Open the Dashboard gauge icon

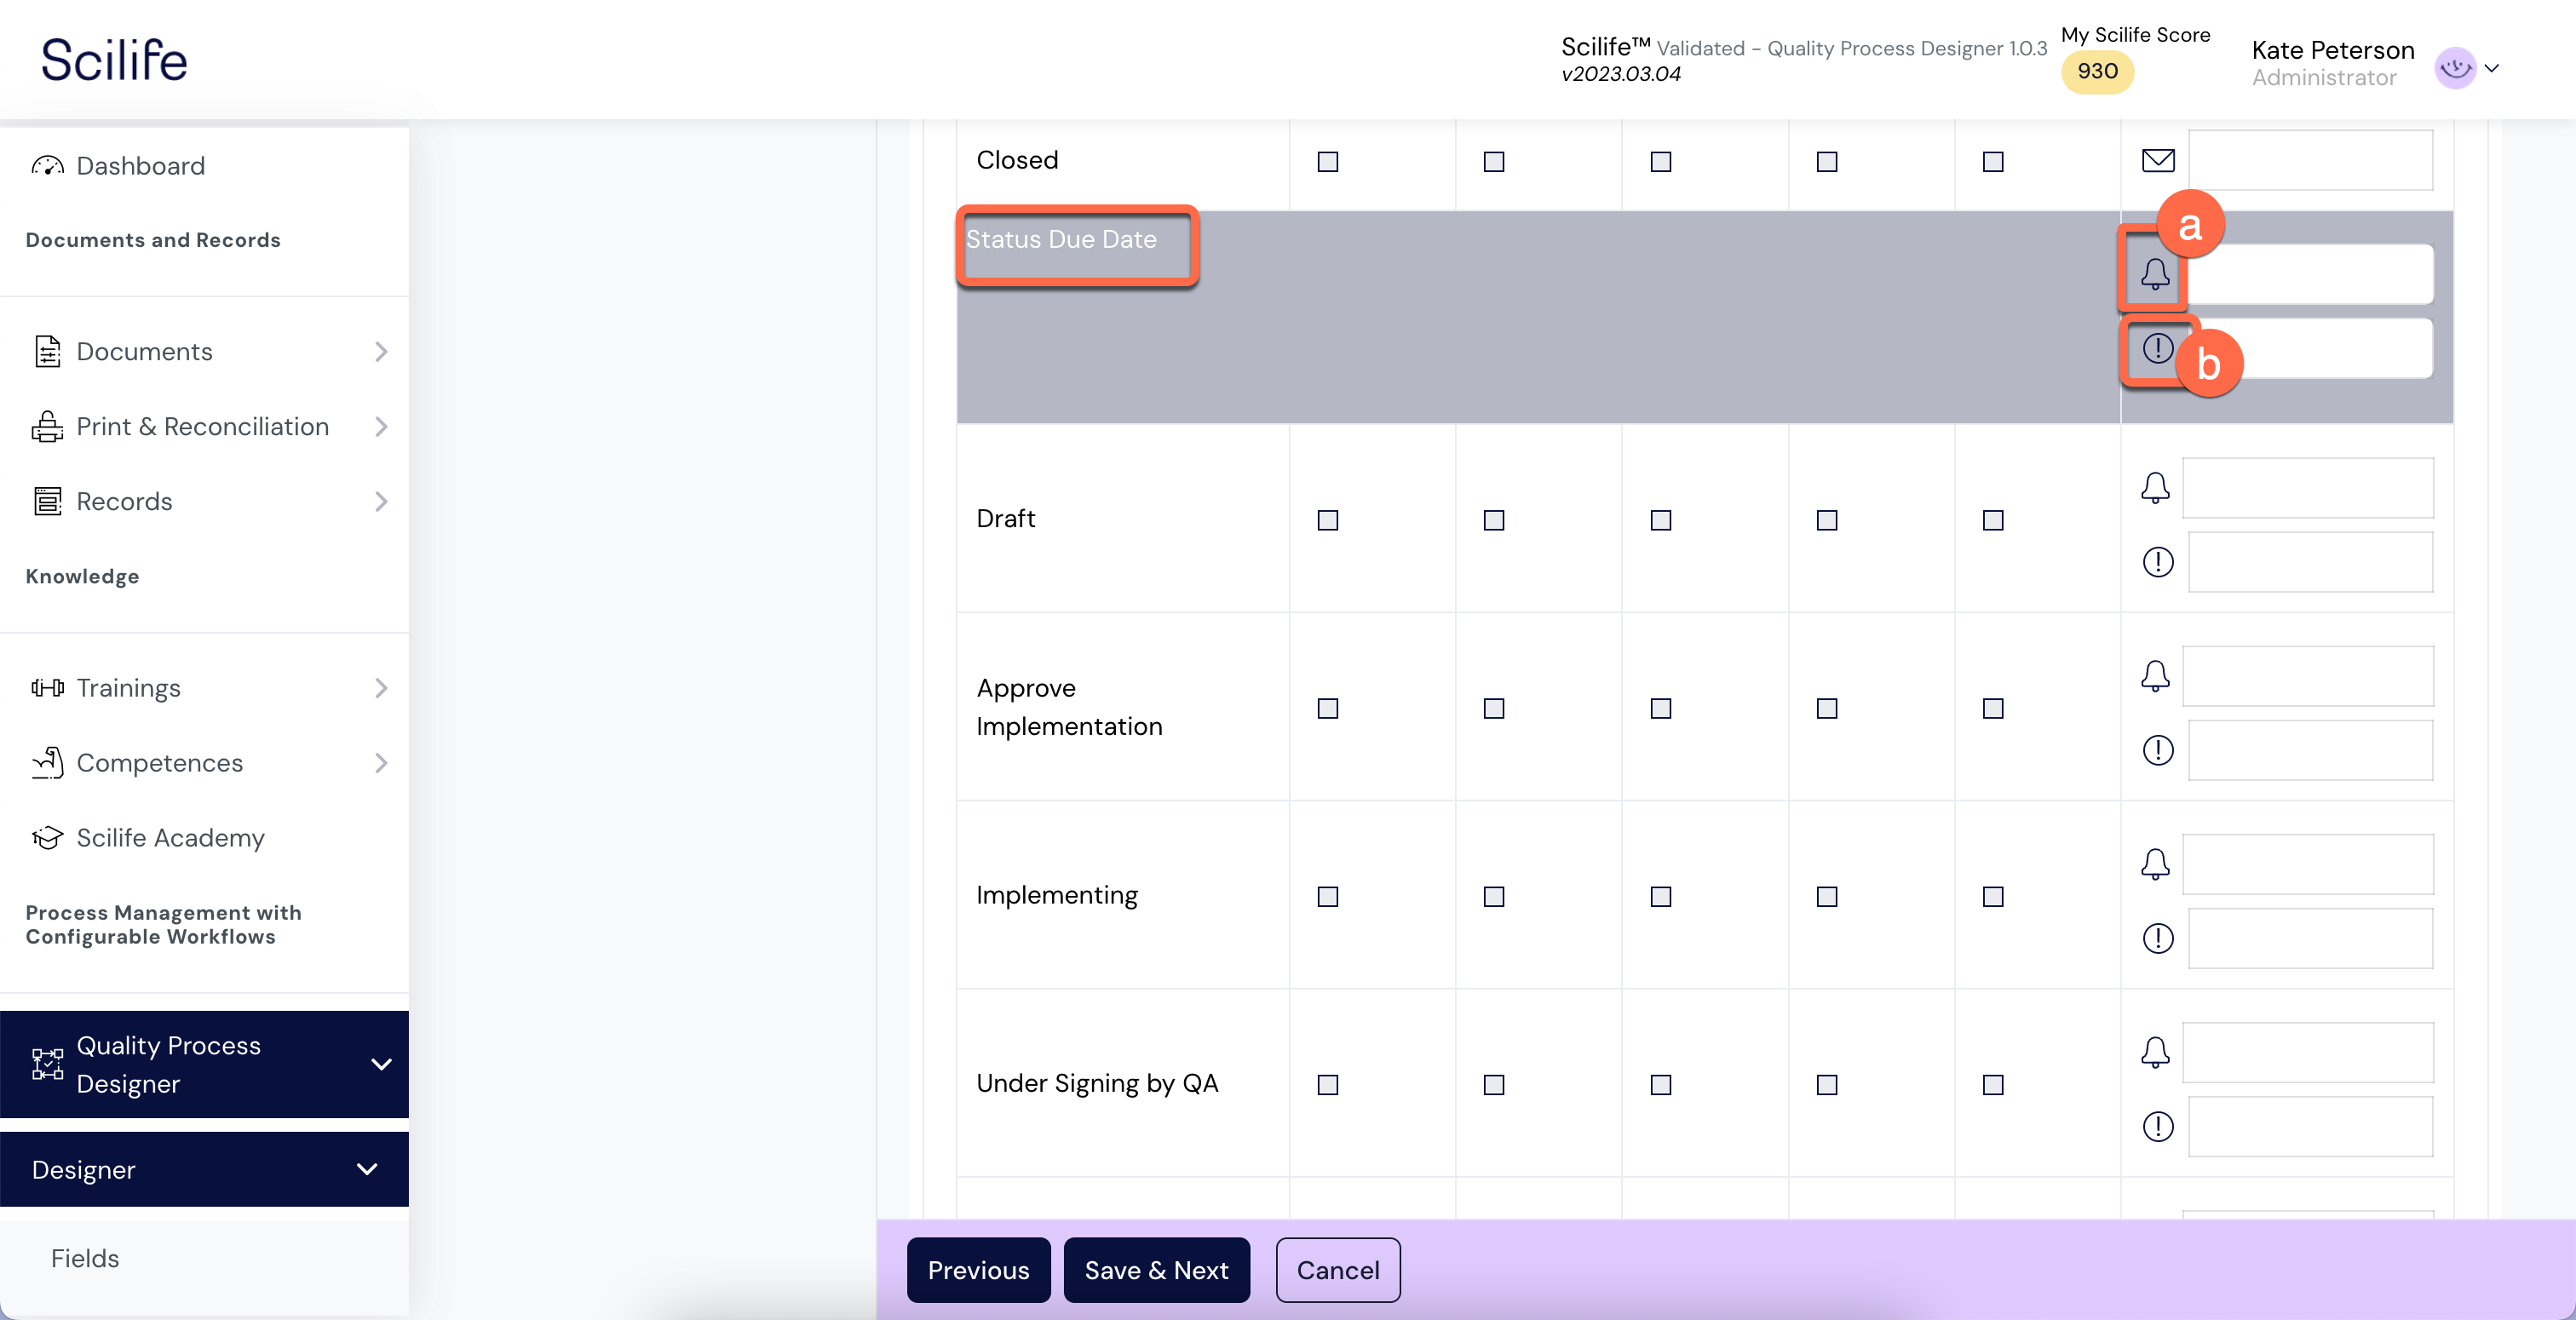coord(47,166)
